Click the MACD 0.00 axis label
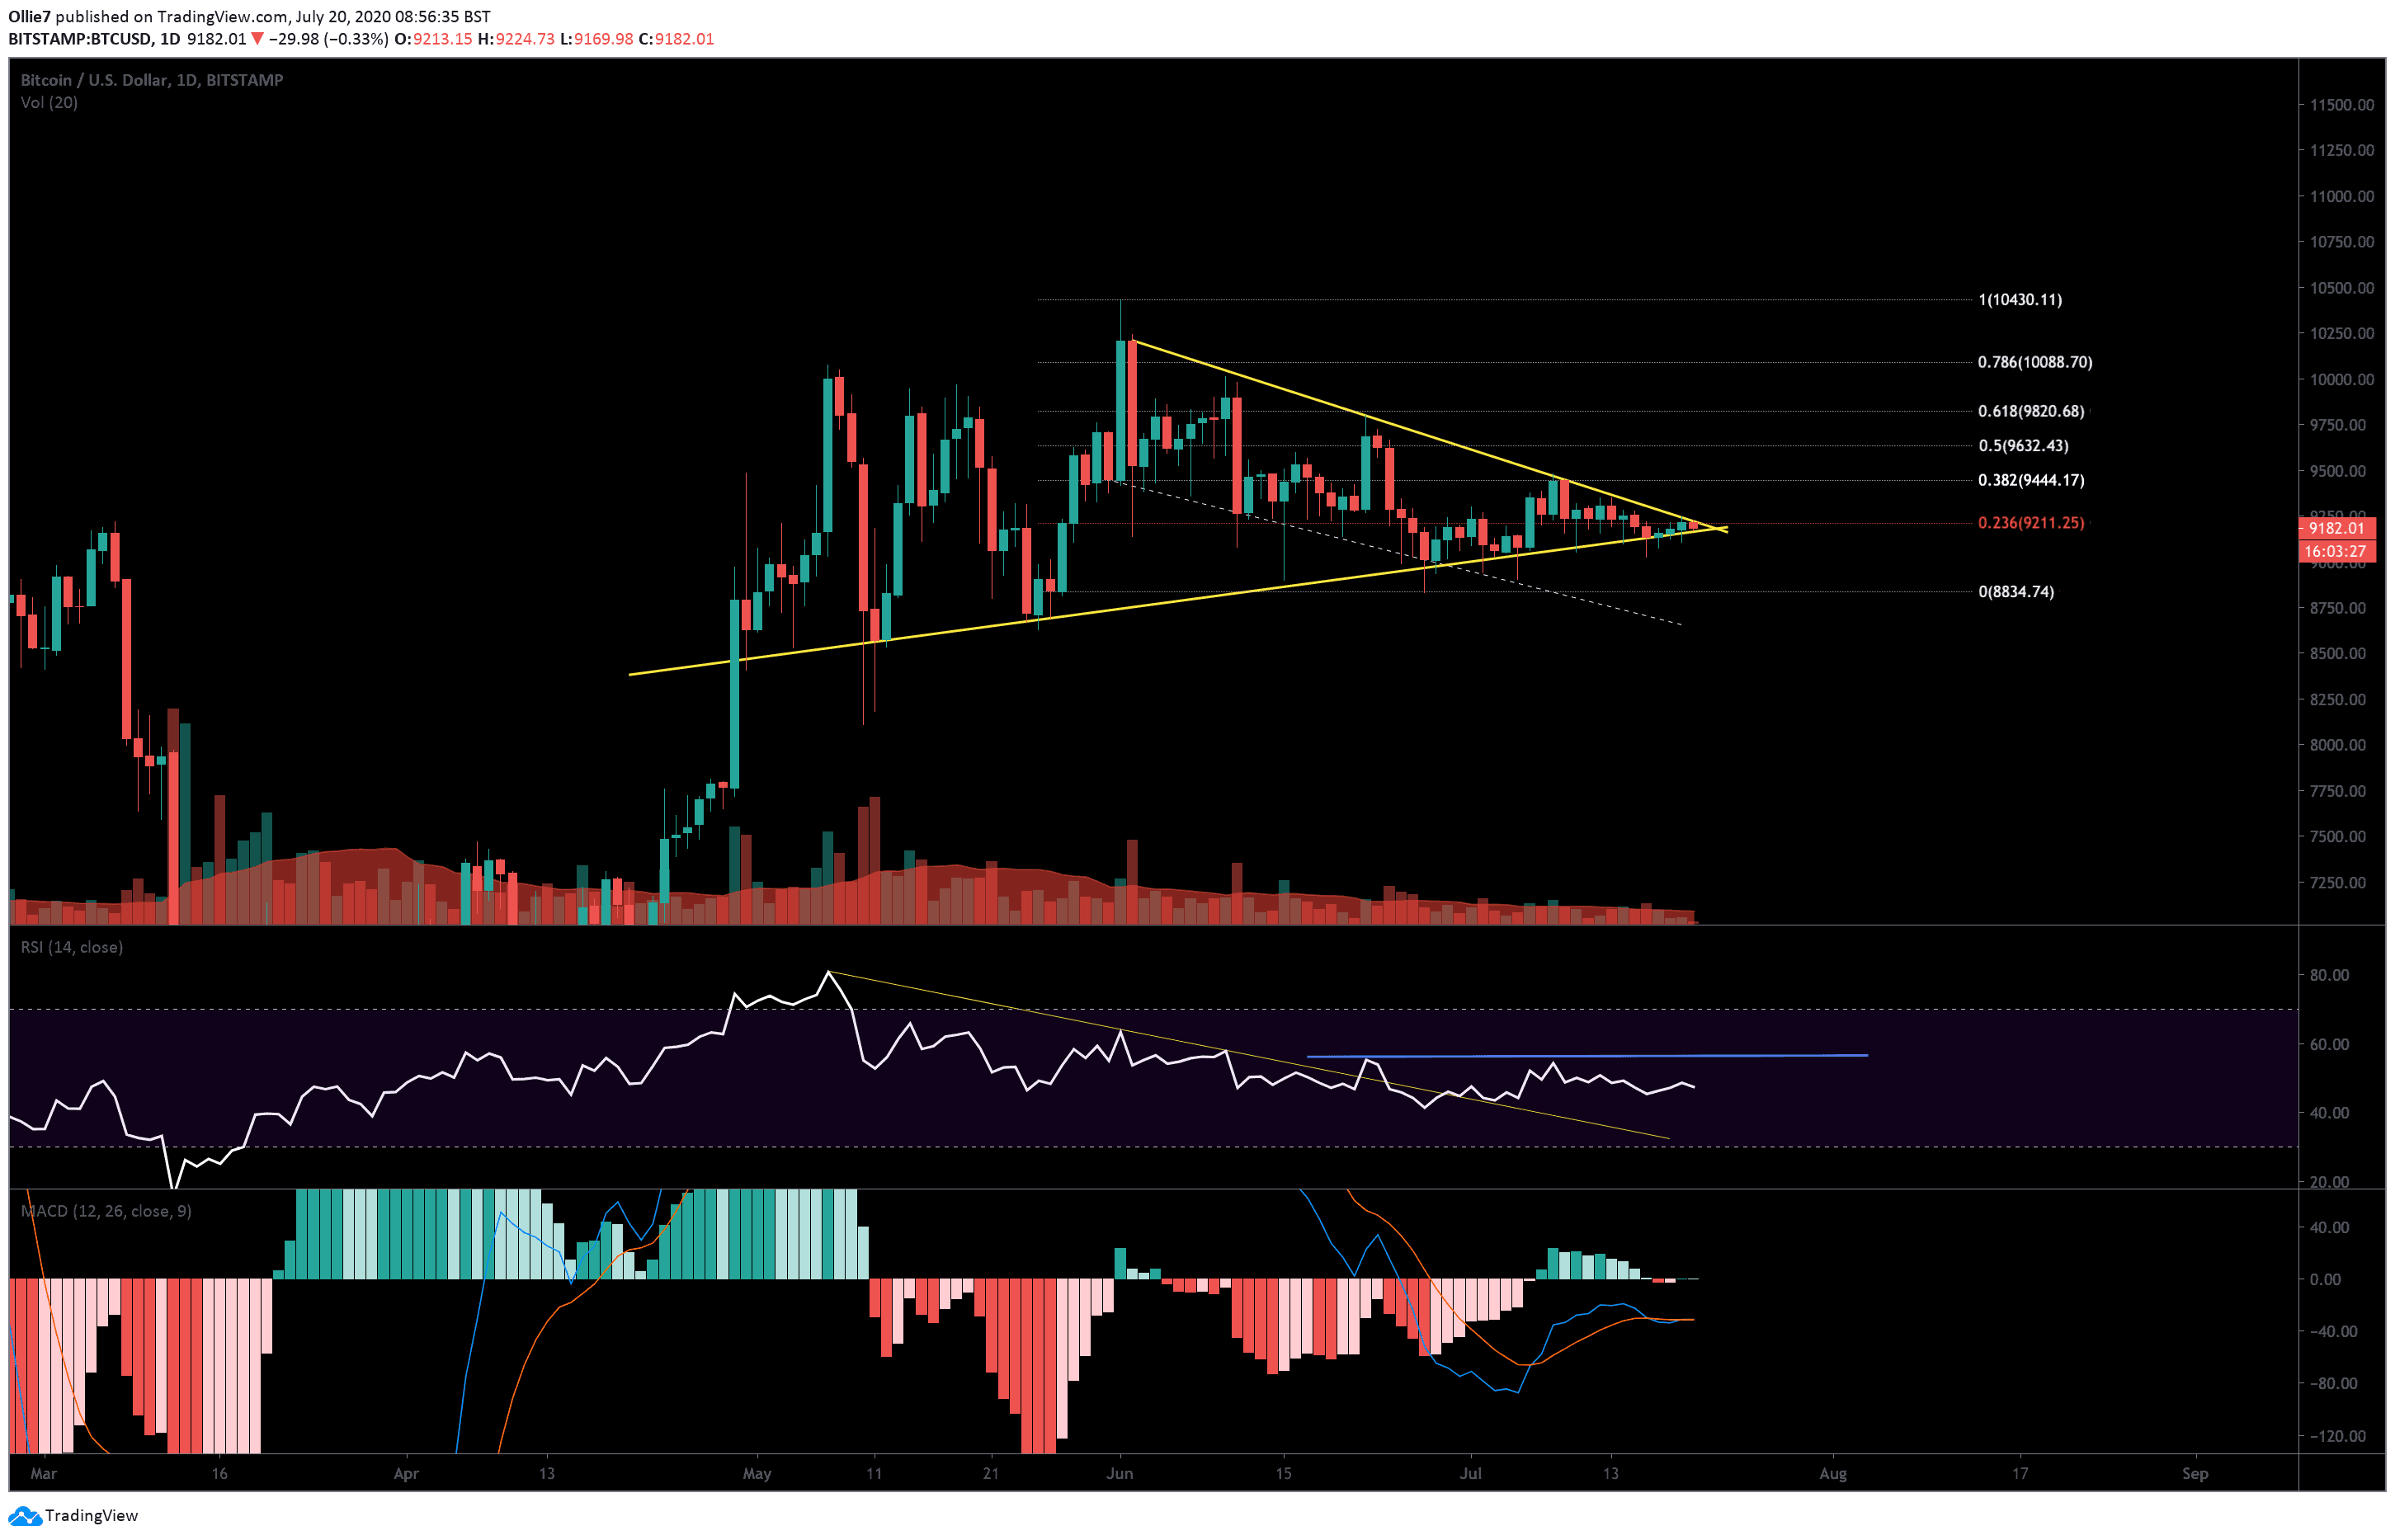Image resolution: width=2395 pixels, height=1540 pixels. tap(2325, 1279)
